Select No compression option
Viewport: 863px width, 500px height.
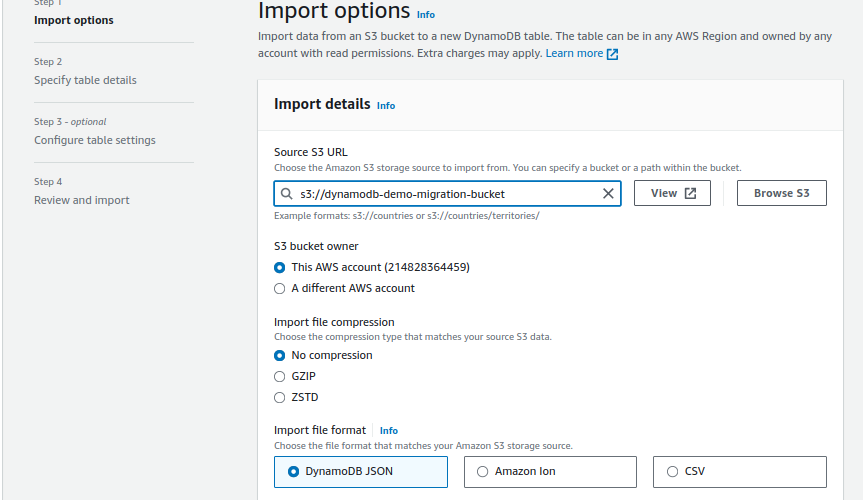pos(280,356)
